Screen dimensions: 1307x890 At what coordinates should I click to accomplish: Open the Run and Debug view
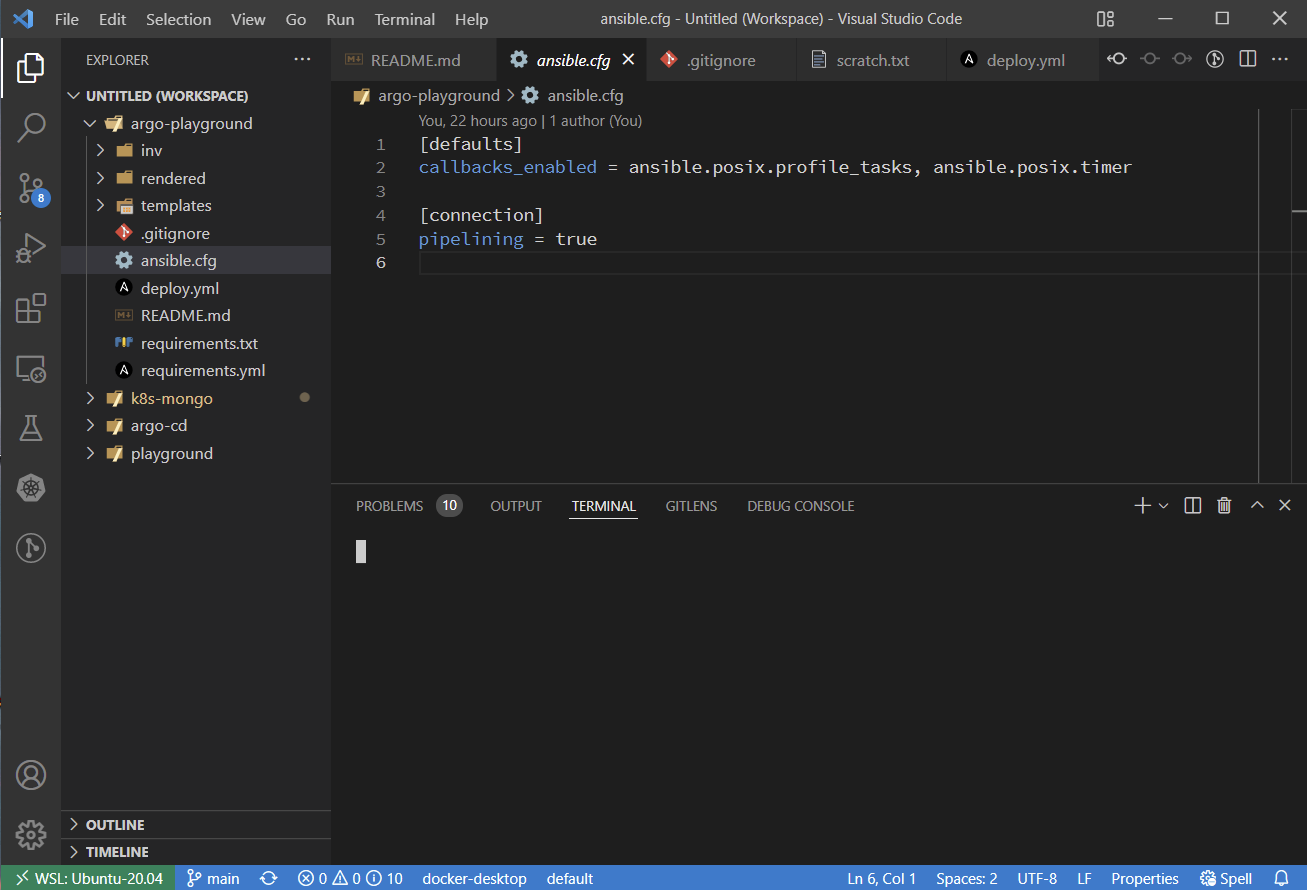[x=31, y=248]
